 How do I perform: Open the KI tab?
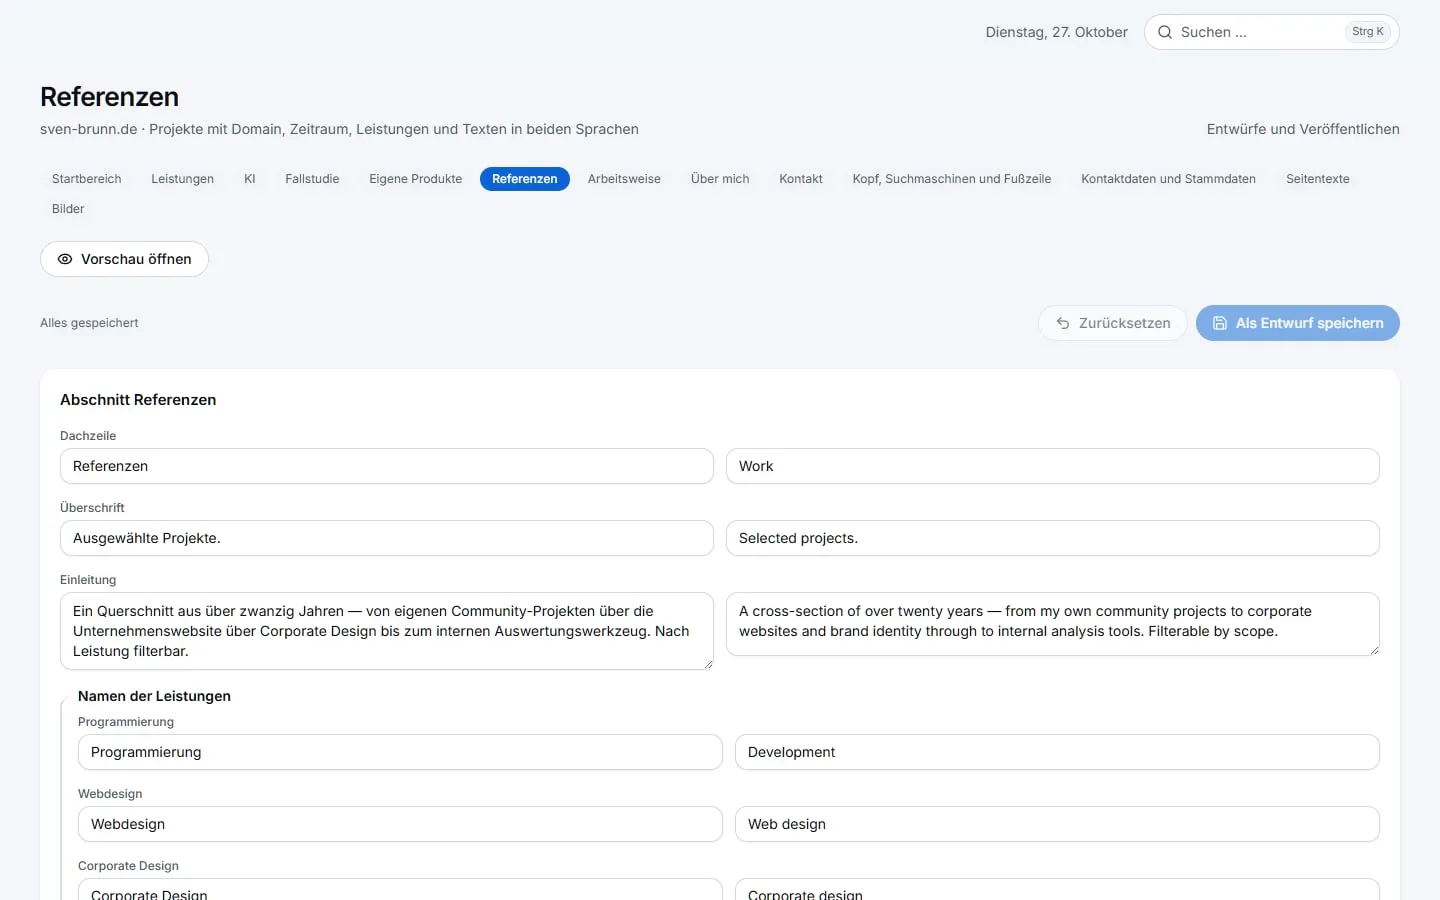coord(250,179)
